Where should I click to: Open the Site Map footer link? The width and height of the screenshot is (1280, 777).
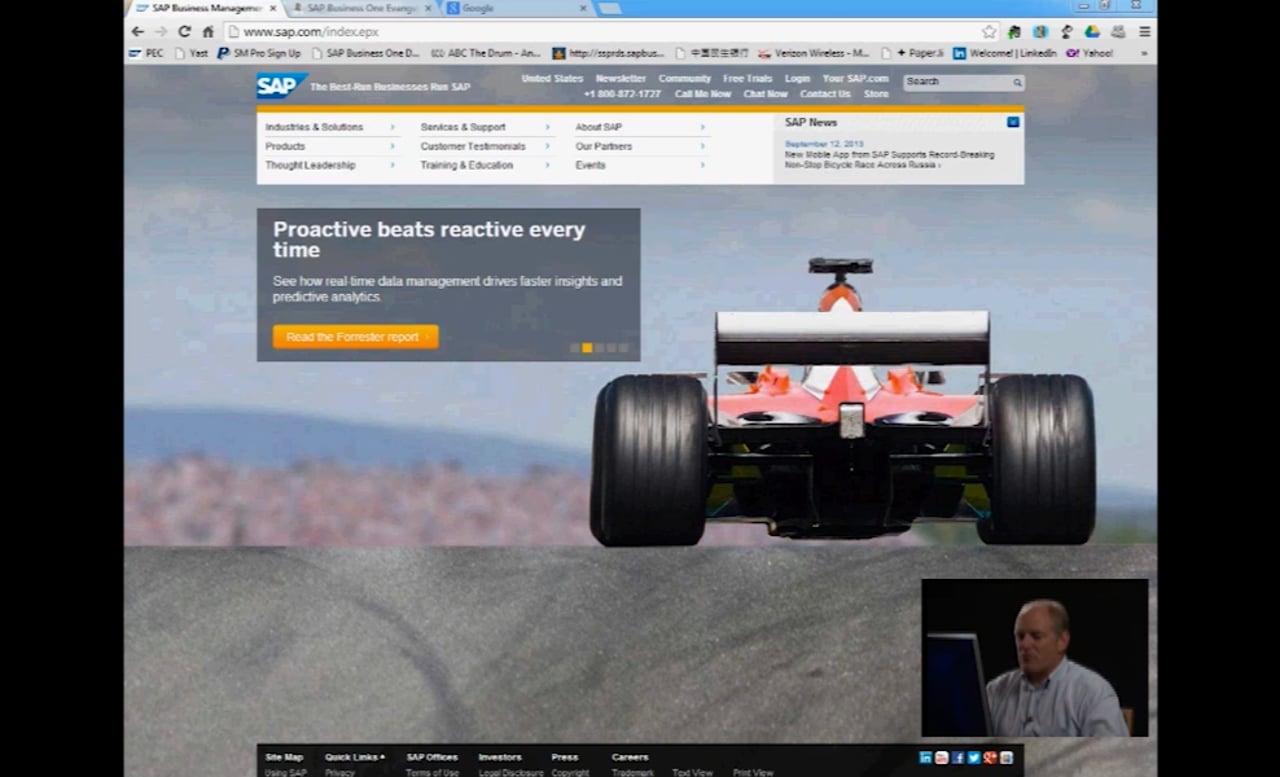[284, 757]
